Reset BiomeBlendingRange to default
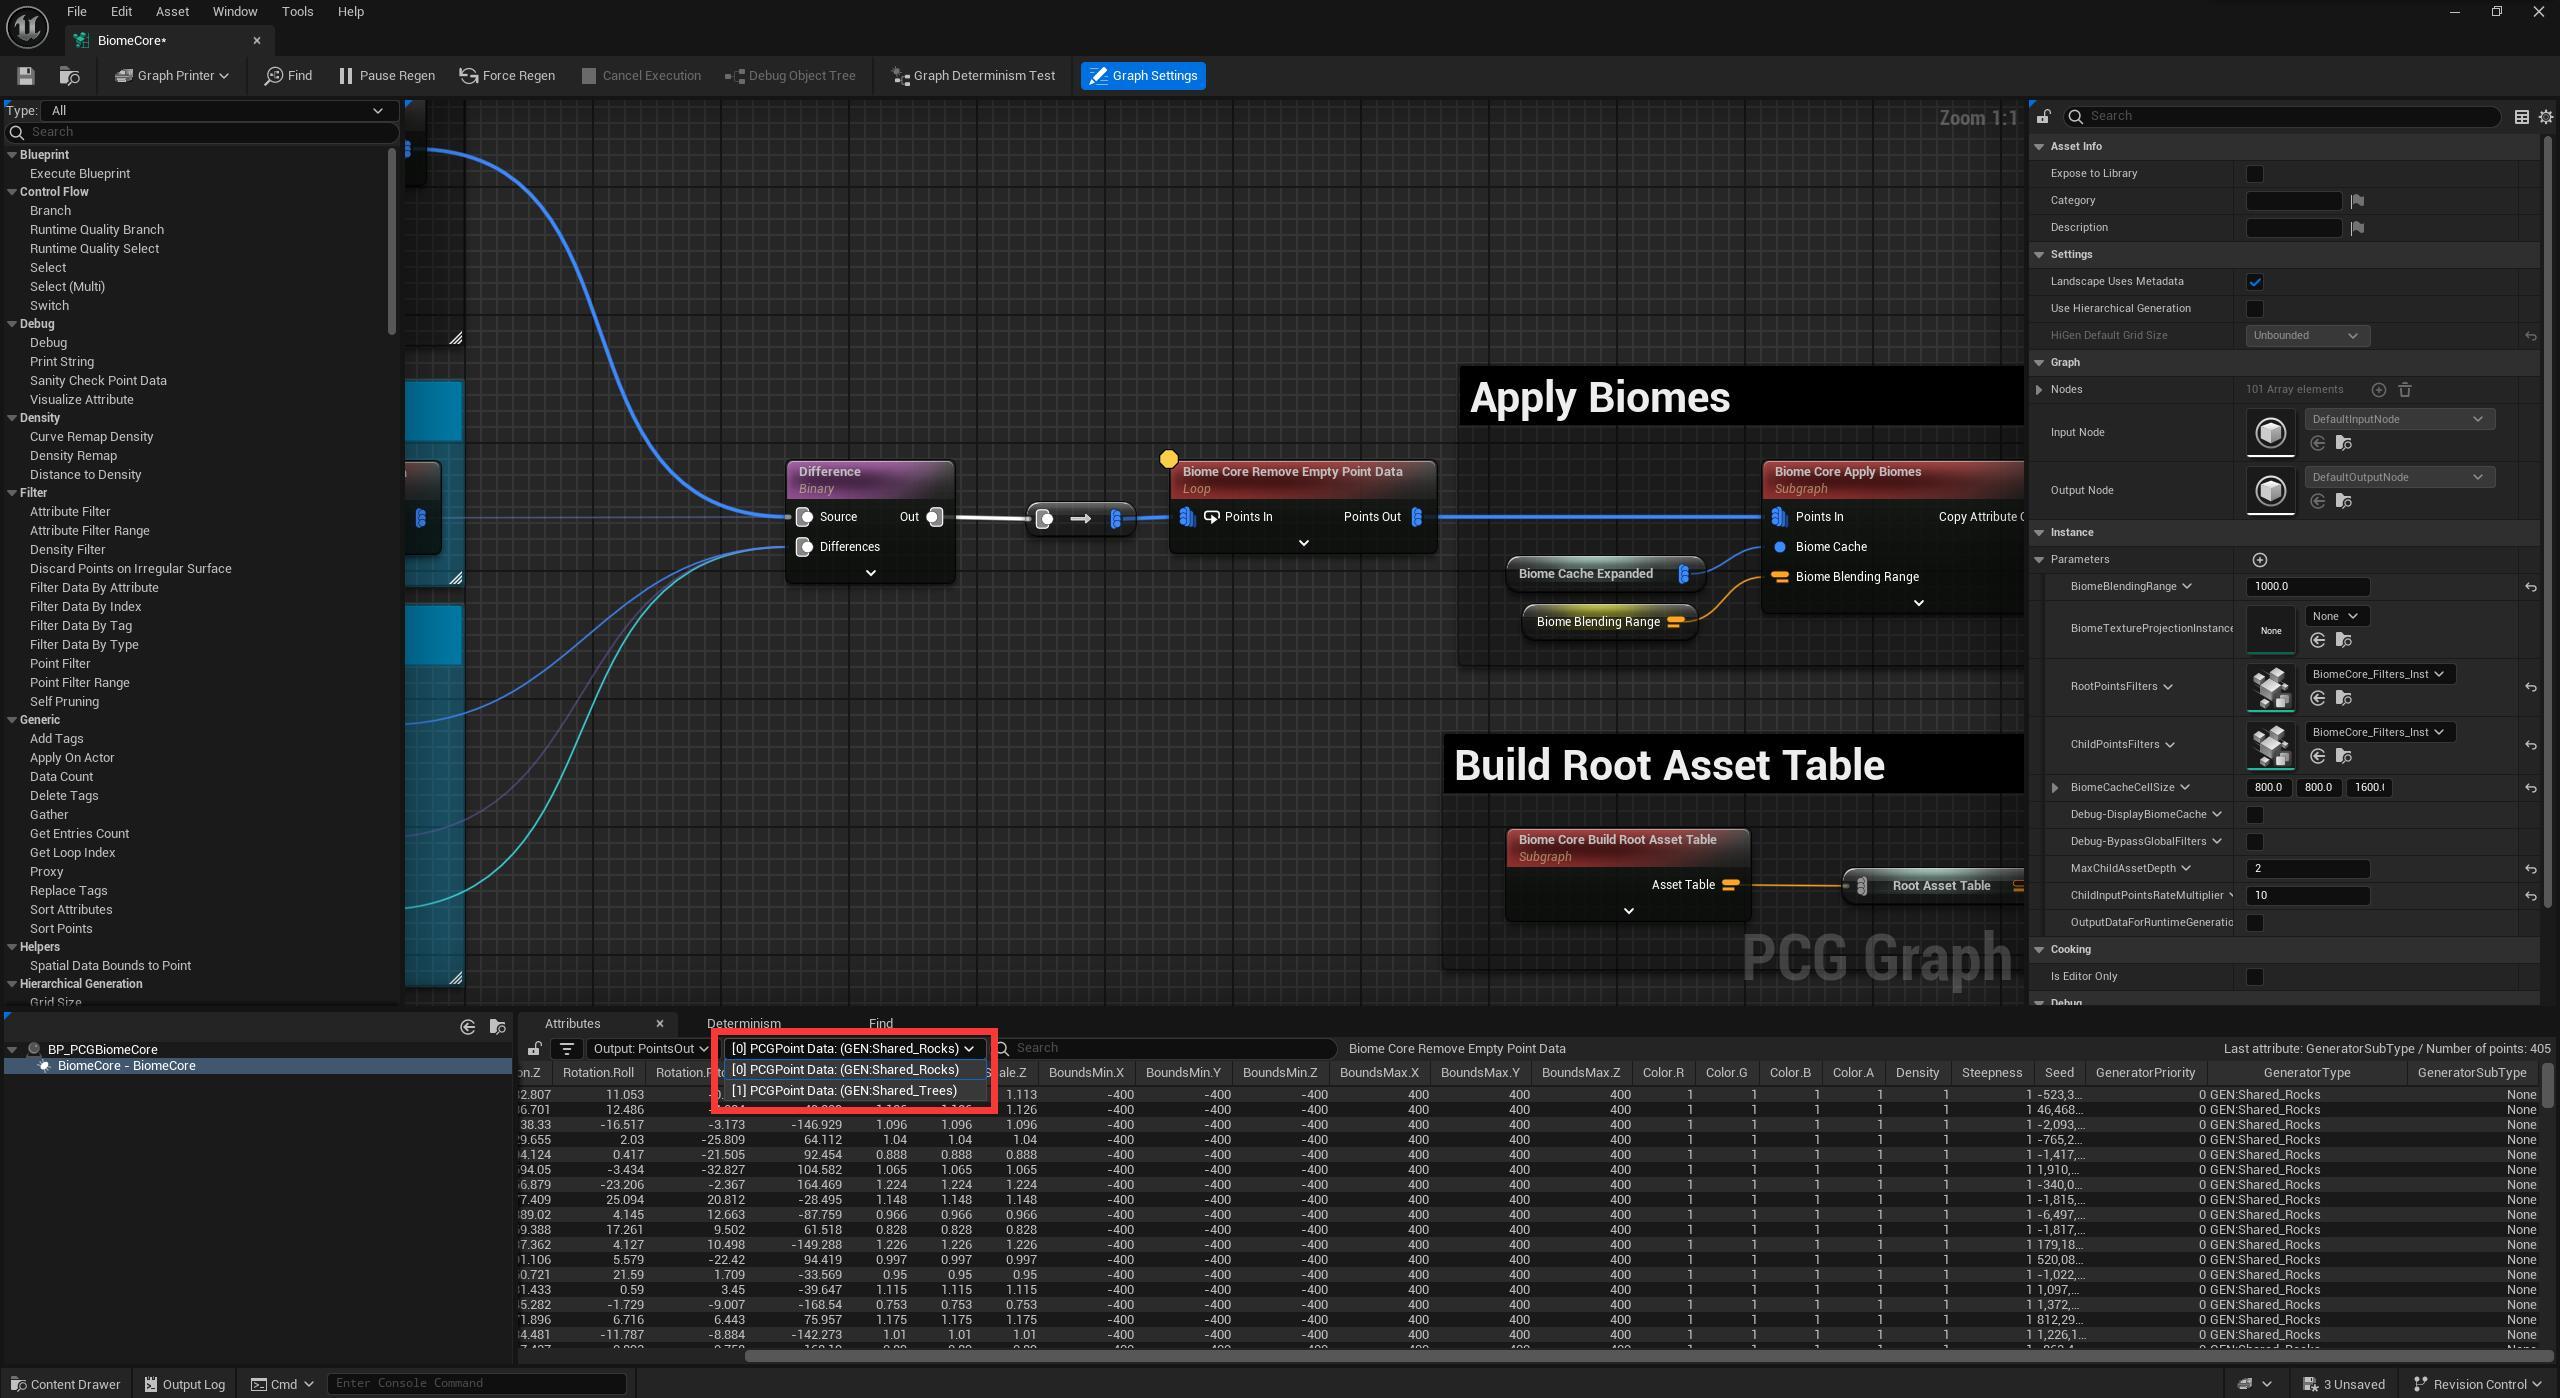Image resolution: width=2560 pixels, height=1398 pixels. (2530, 587)
